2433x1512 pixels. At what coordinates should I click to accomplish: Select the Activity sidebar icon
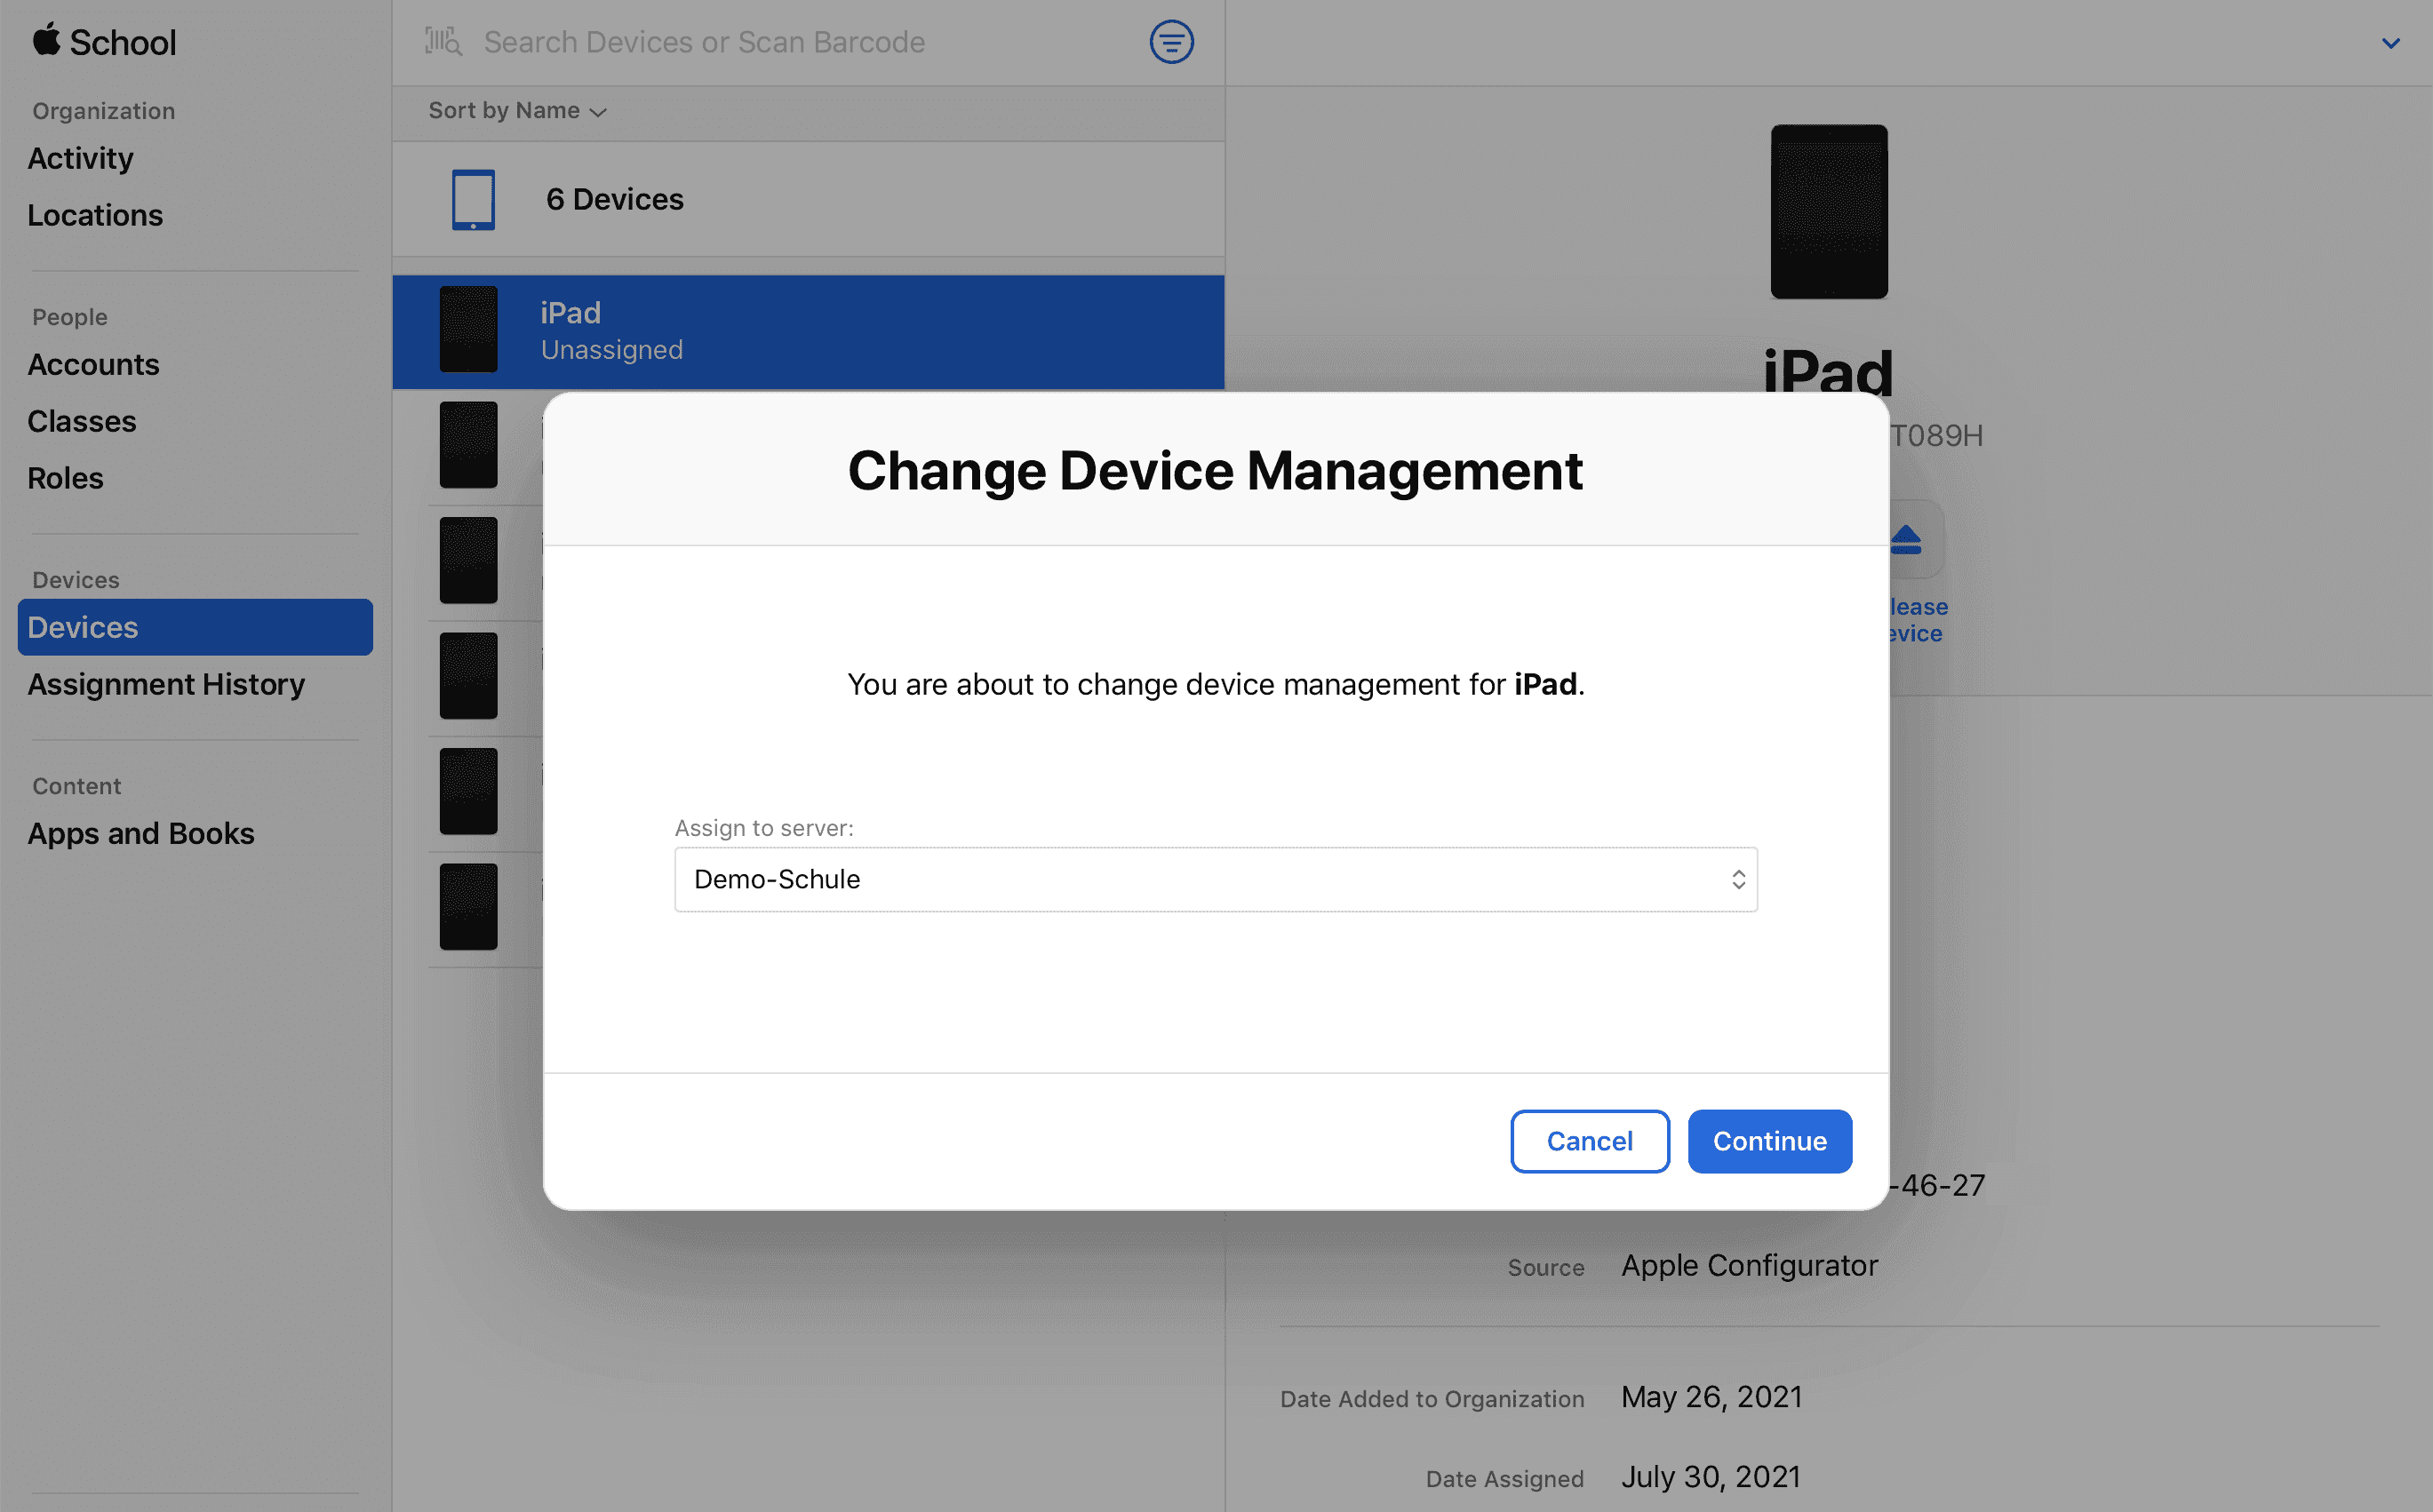coord(80,155)
